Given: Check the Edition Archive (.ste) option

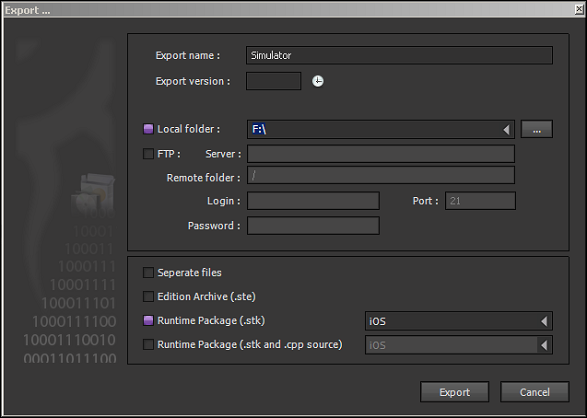Looking at the screenshot, I should tap(148, 296).
